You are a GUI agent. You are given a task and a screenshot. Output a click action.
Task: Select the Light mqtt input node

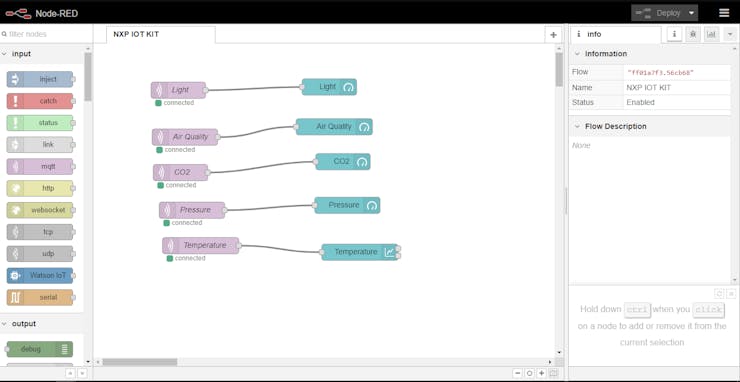[178, 90]
